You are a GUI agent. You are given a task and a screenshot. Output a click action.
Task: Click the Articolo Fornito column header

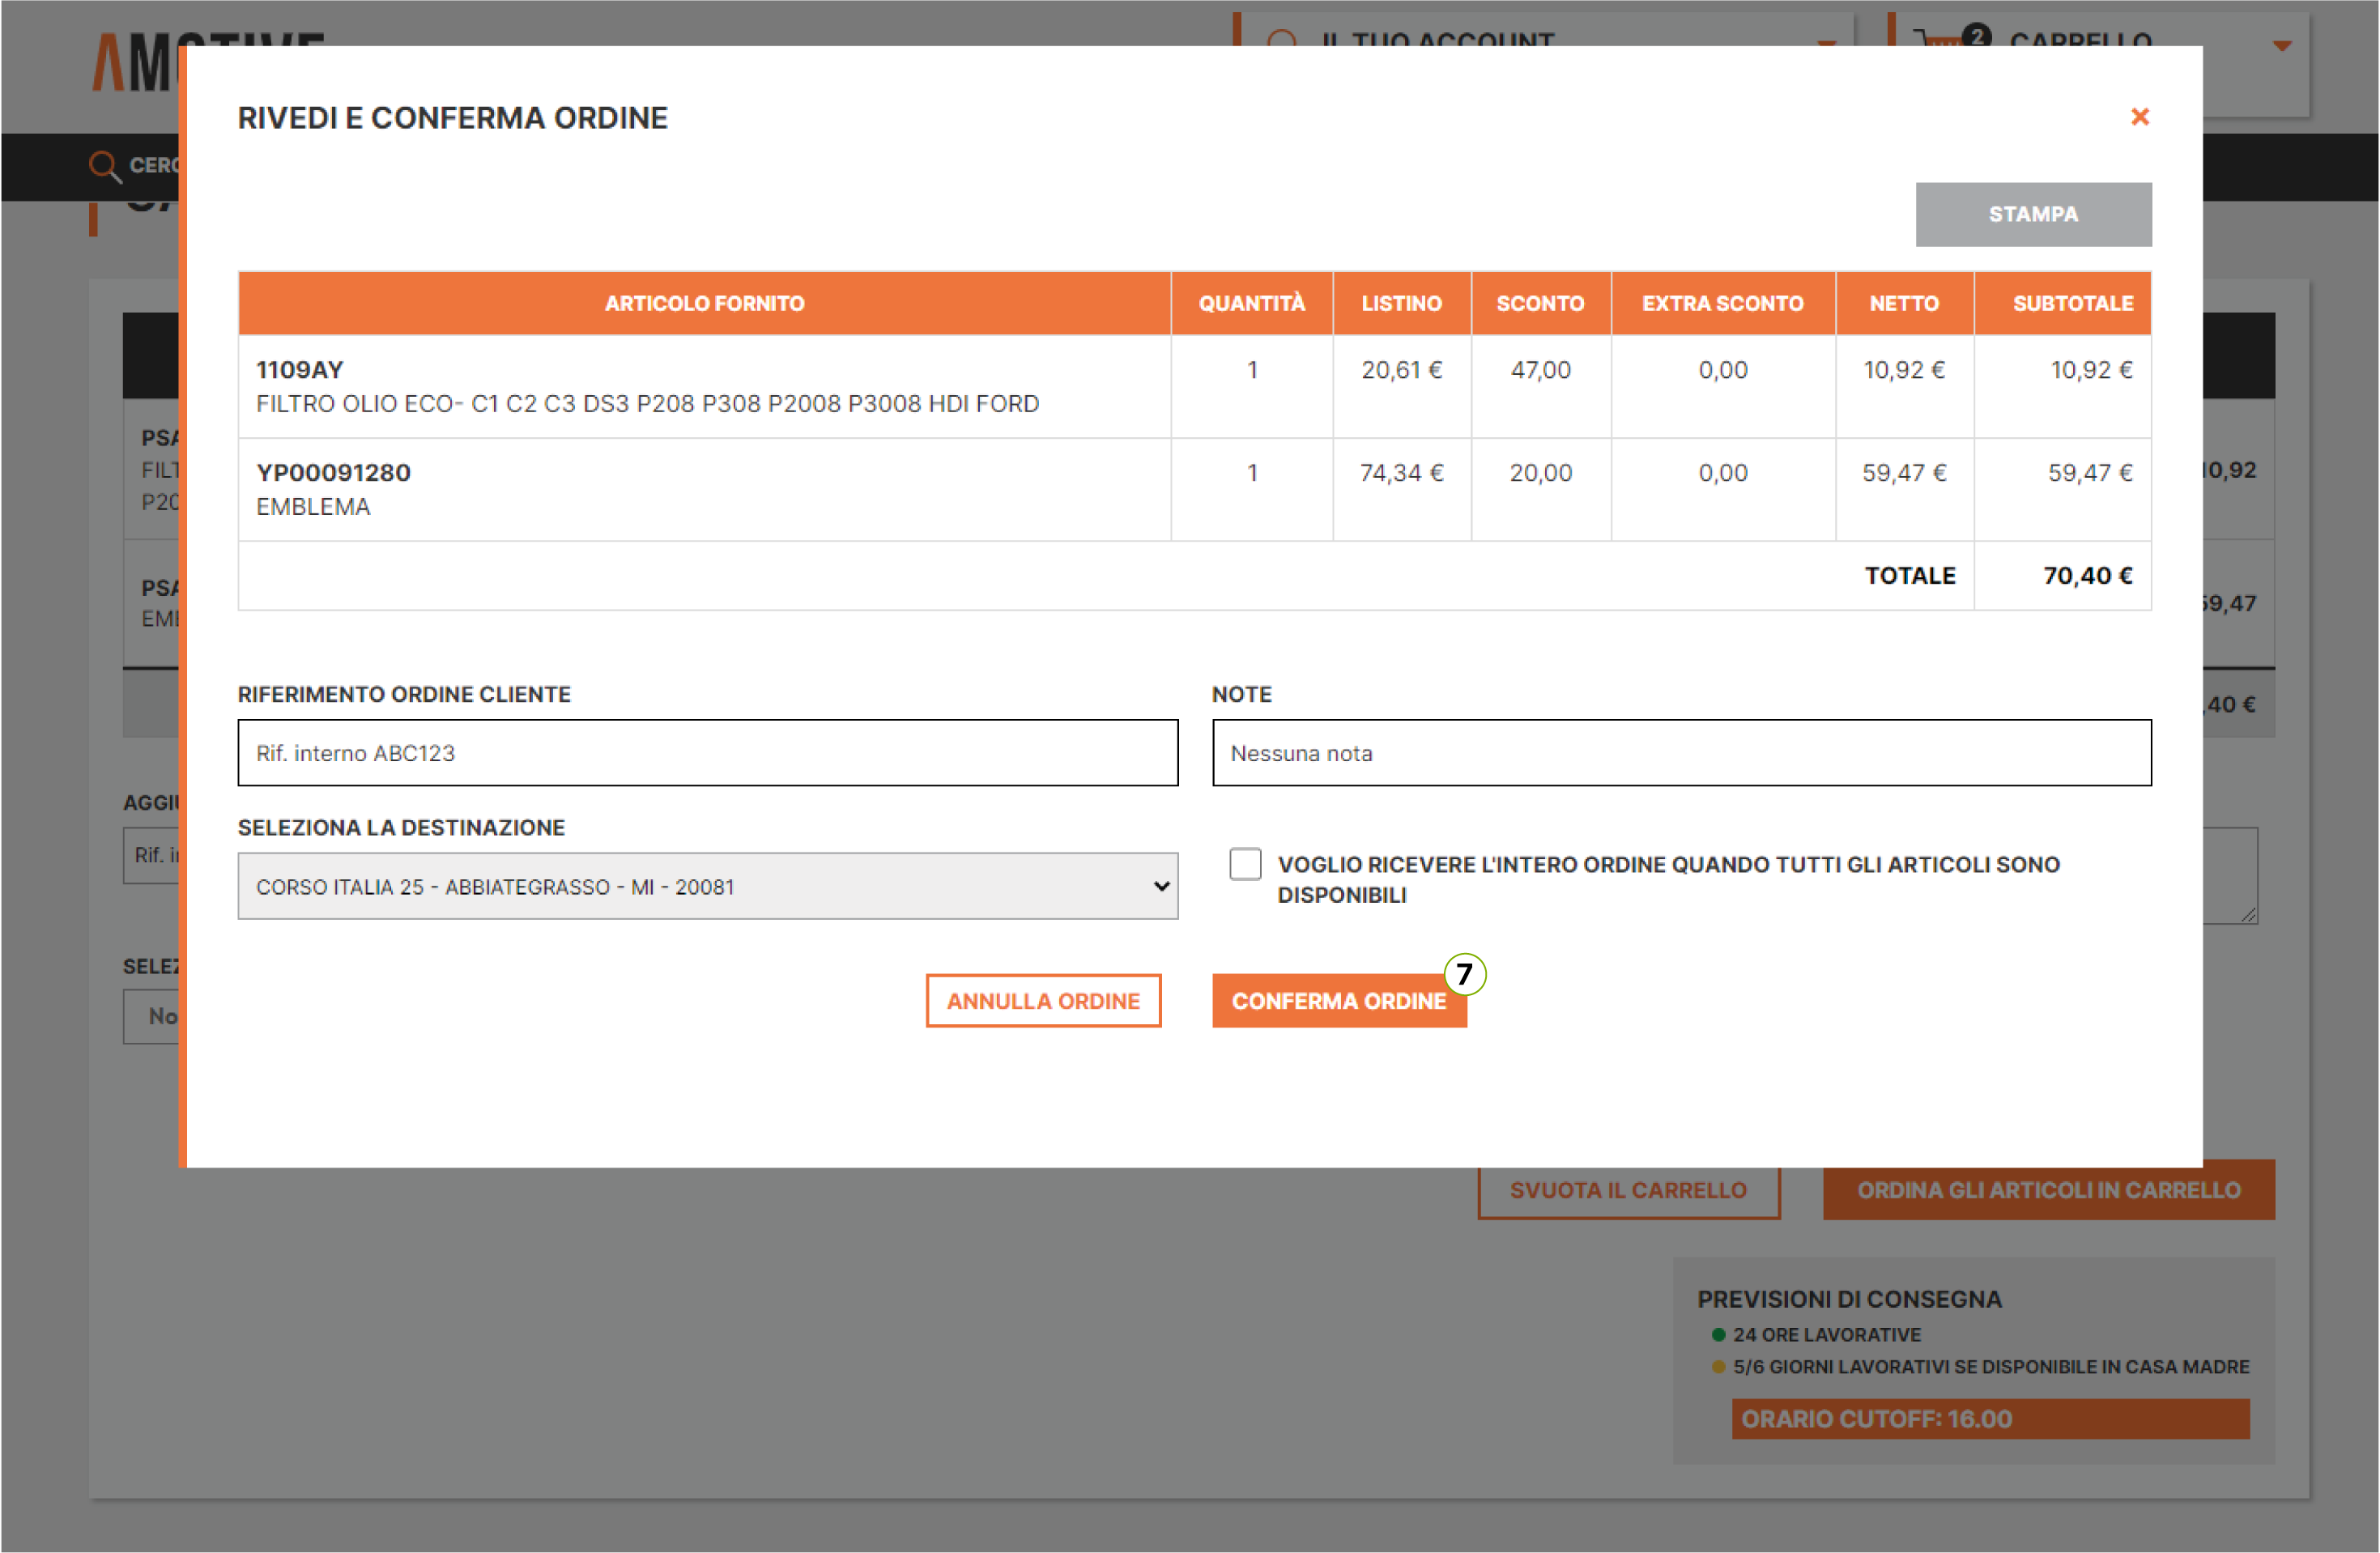[x=704, y=303]
